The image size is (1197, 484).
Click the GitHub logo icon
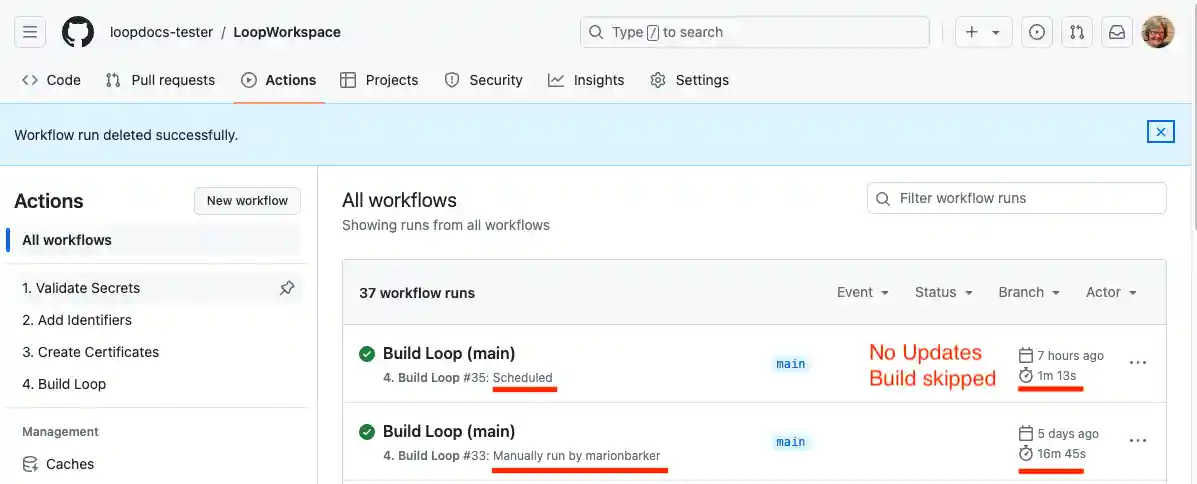coord(78,32)
